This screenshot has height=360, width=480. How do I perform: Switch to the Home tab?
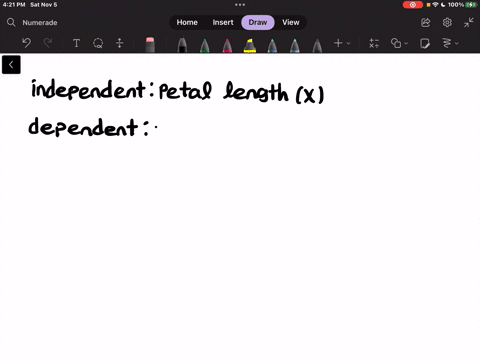[187, 22]
